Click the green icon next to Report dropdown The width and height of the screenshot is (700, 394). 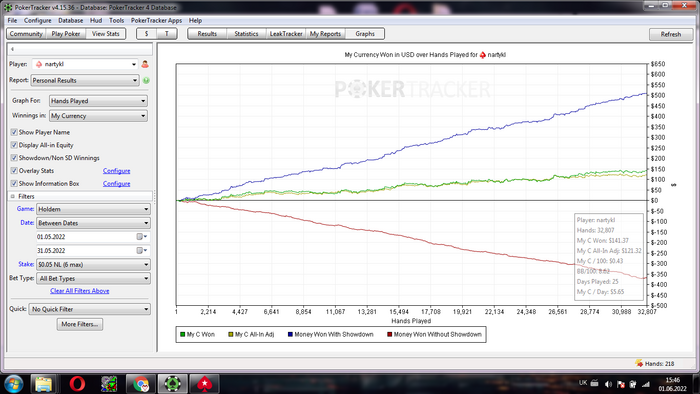tap(146, 80)
